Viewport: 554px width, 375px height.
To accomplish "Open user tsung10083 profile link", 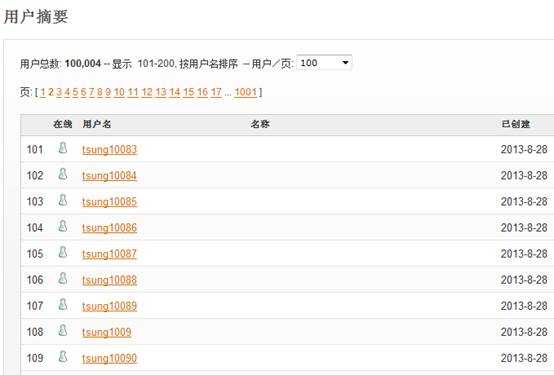I will [110, 150].
